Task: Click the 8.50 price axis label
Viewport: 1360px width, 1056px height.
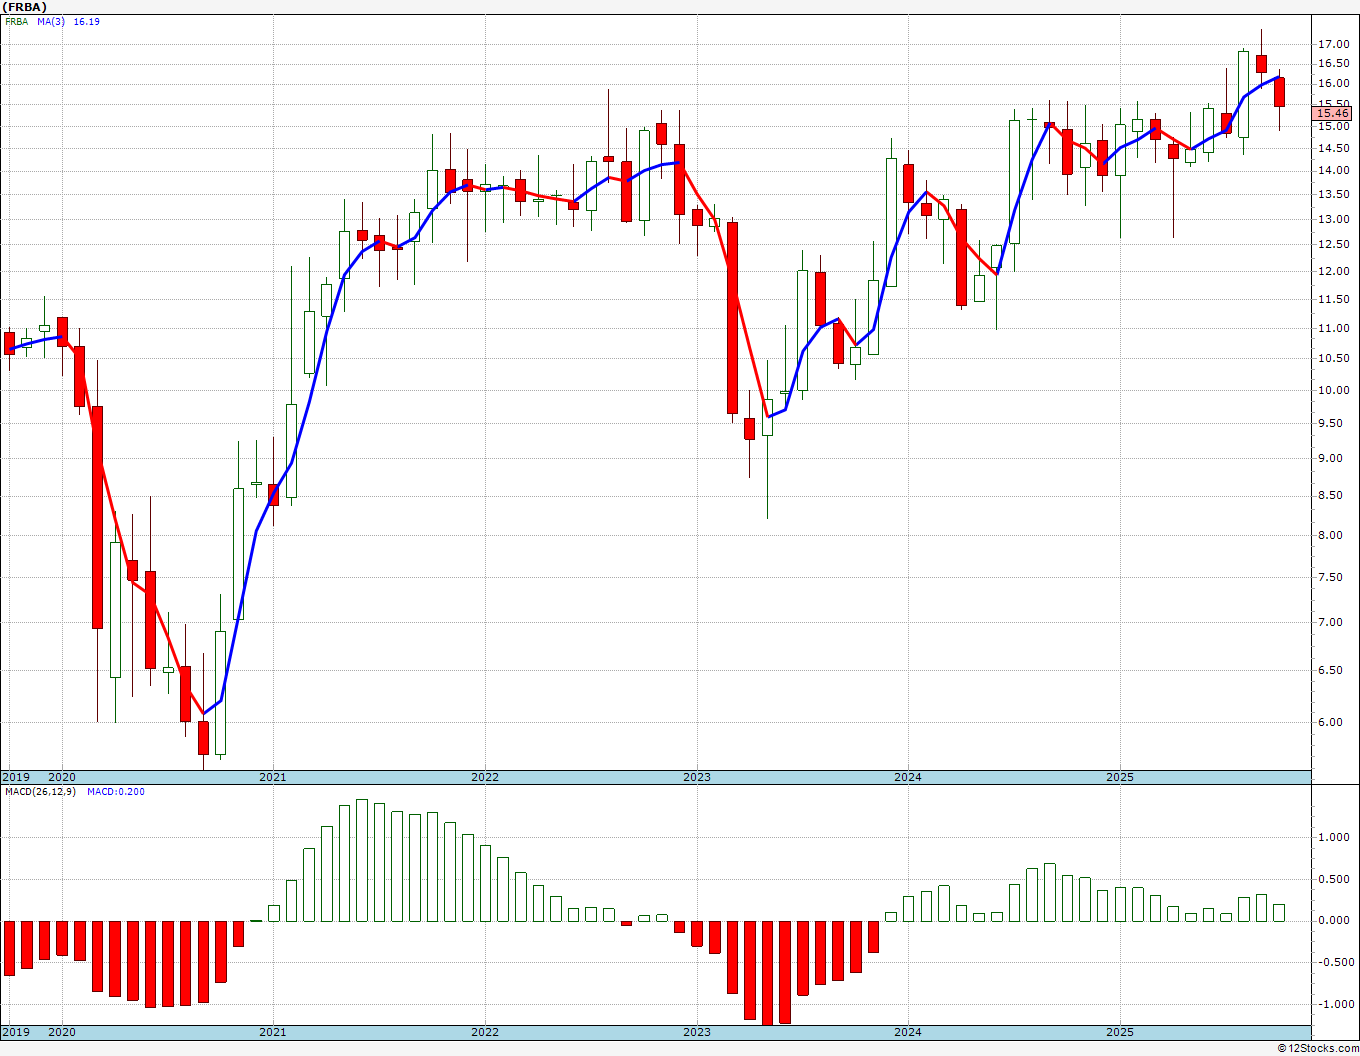Action: click(x=1330, y=495)
